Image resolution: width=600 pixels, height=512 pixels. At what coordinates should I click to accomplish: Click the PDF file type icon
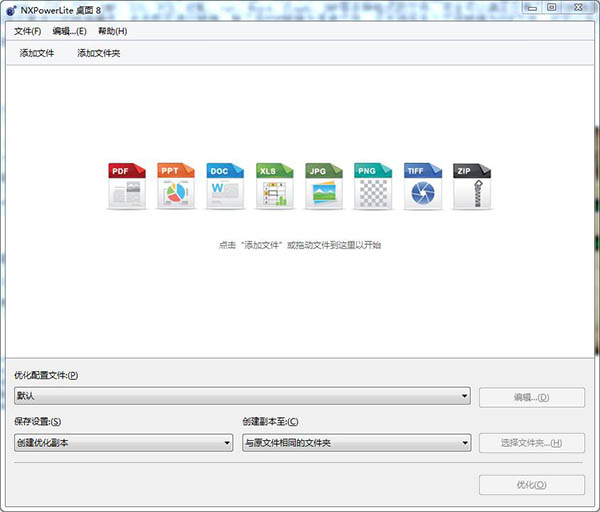click(x=127, y=186)
